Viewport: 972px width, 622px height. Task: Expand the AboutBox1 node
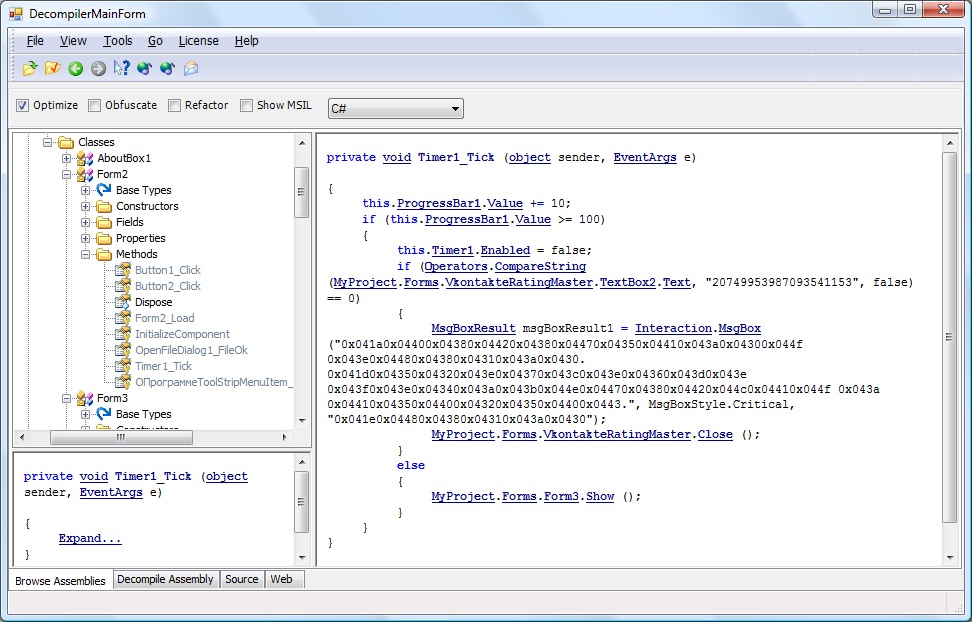(66, 158)
